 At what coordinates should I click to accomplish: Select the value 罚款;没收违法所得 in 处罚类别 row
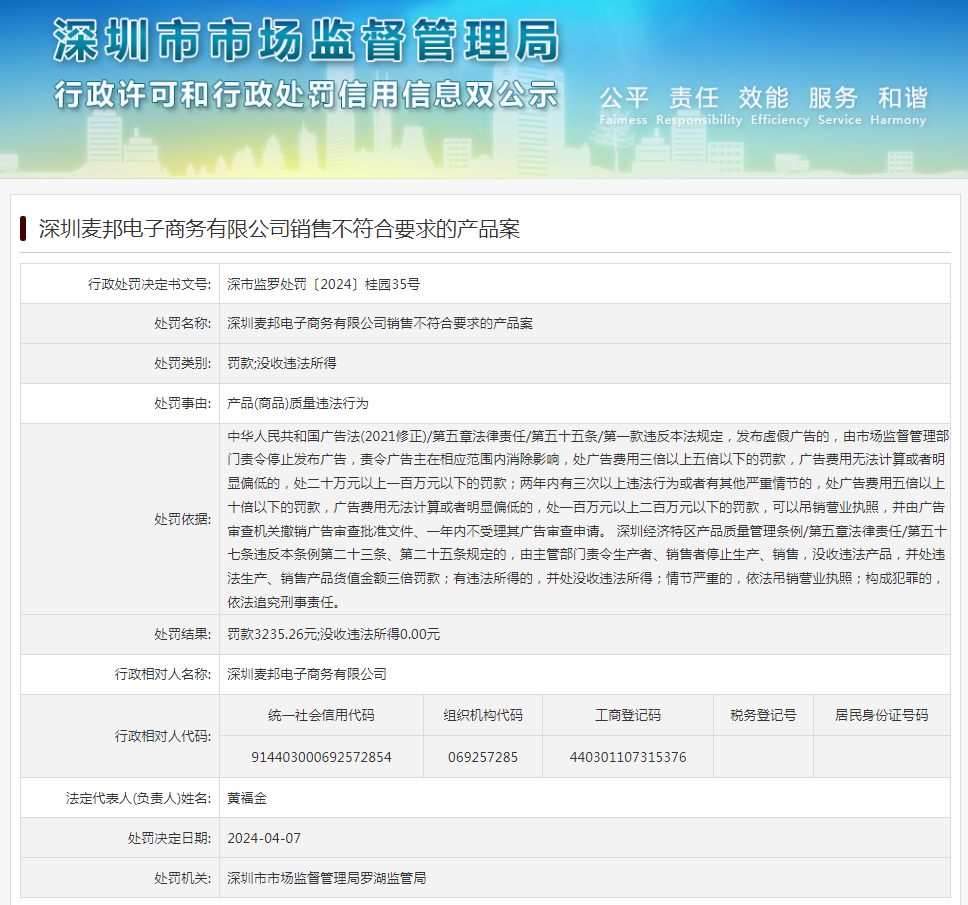pos(282,363)
